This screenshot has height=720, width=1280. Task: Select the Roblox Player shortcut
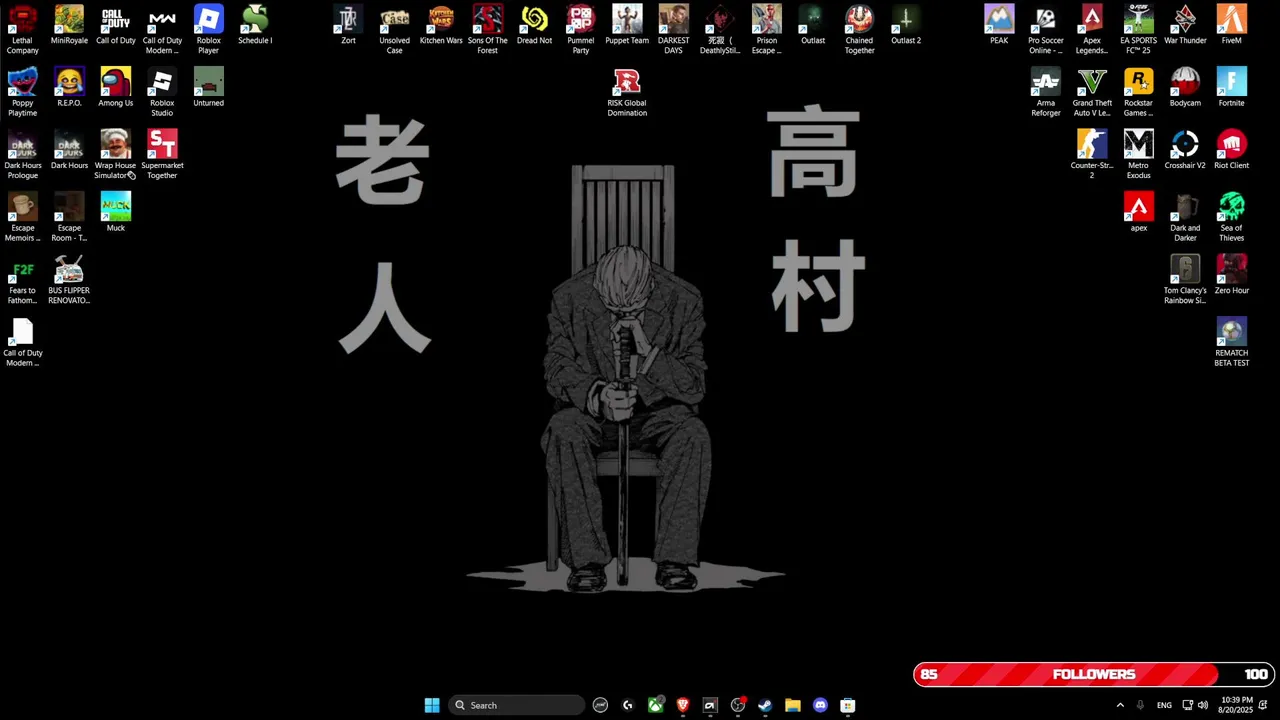pos(208,29)
